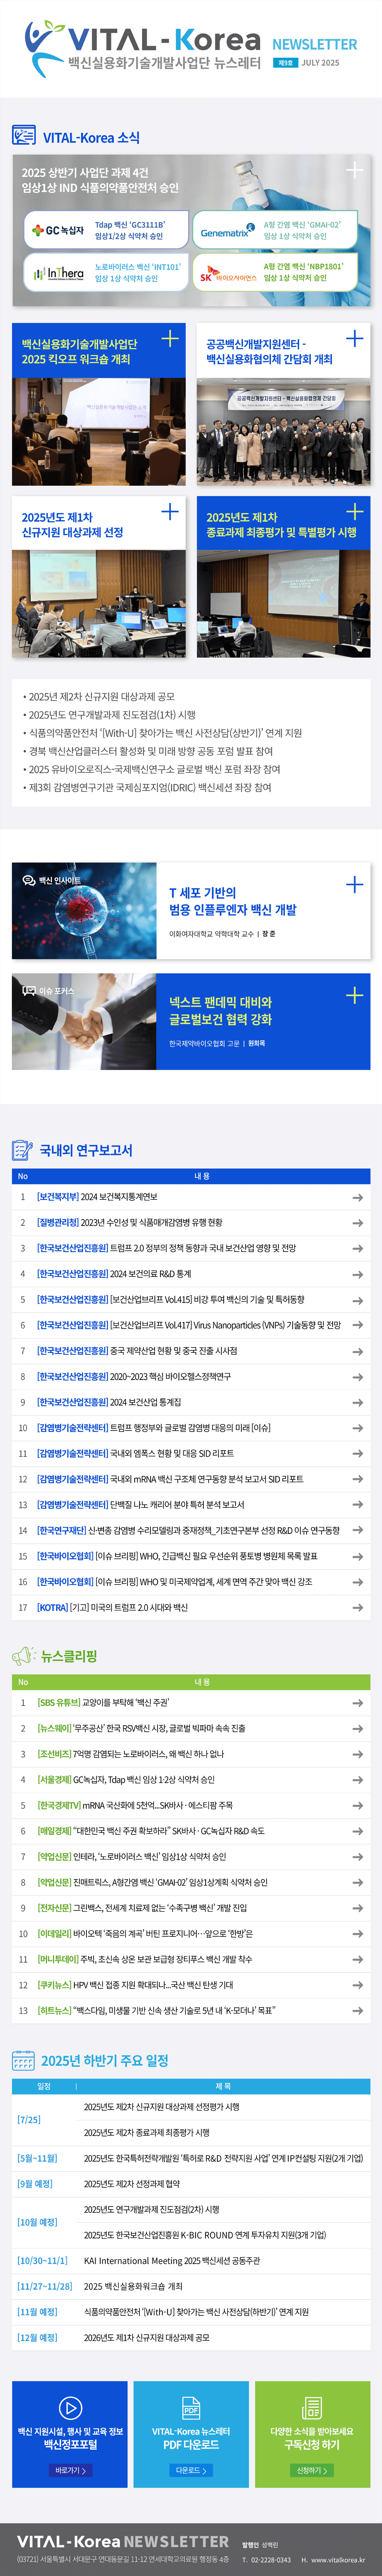The image size is (382, 2576).
Task: Select KAI International Meeting 2025 schedule row
Action: click(191, 2260)
